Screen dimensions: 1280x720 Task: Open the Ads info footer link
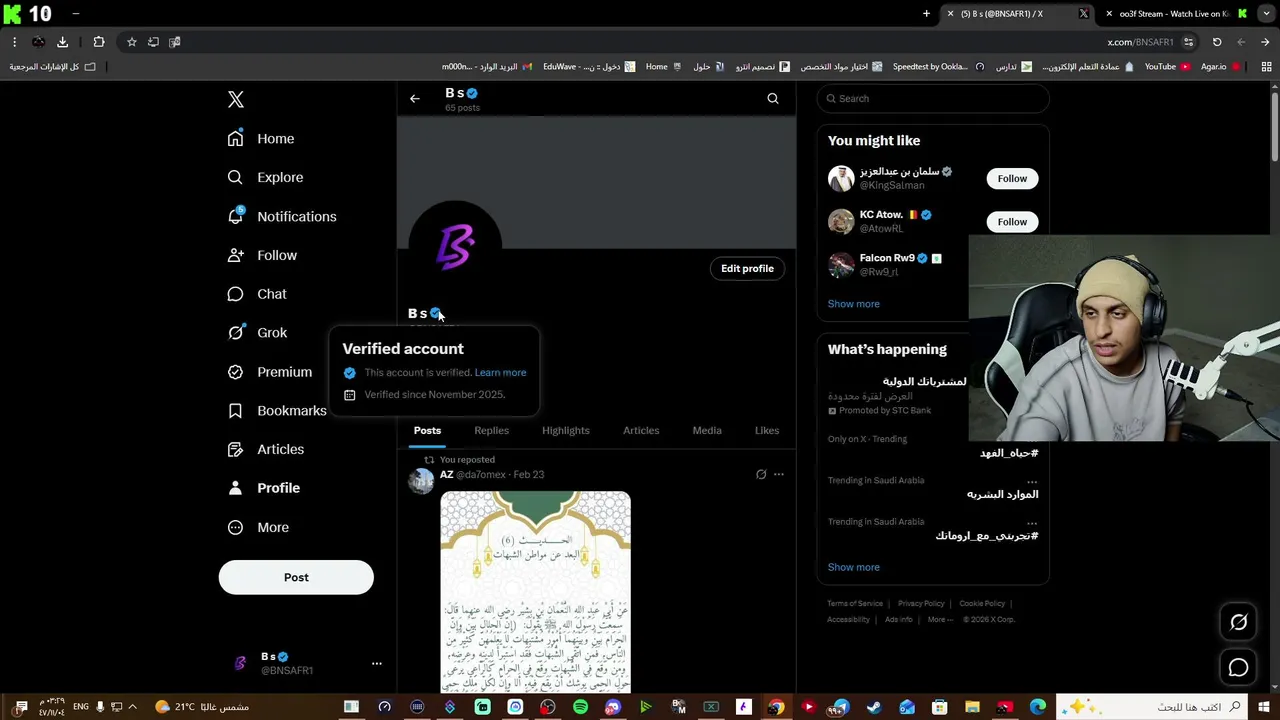click(x=898, y=620)
